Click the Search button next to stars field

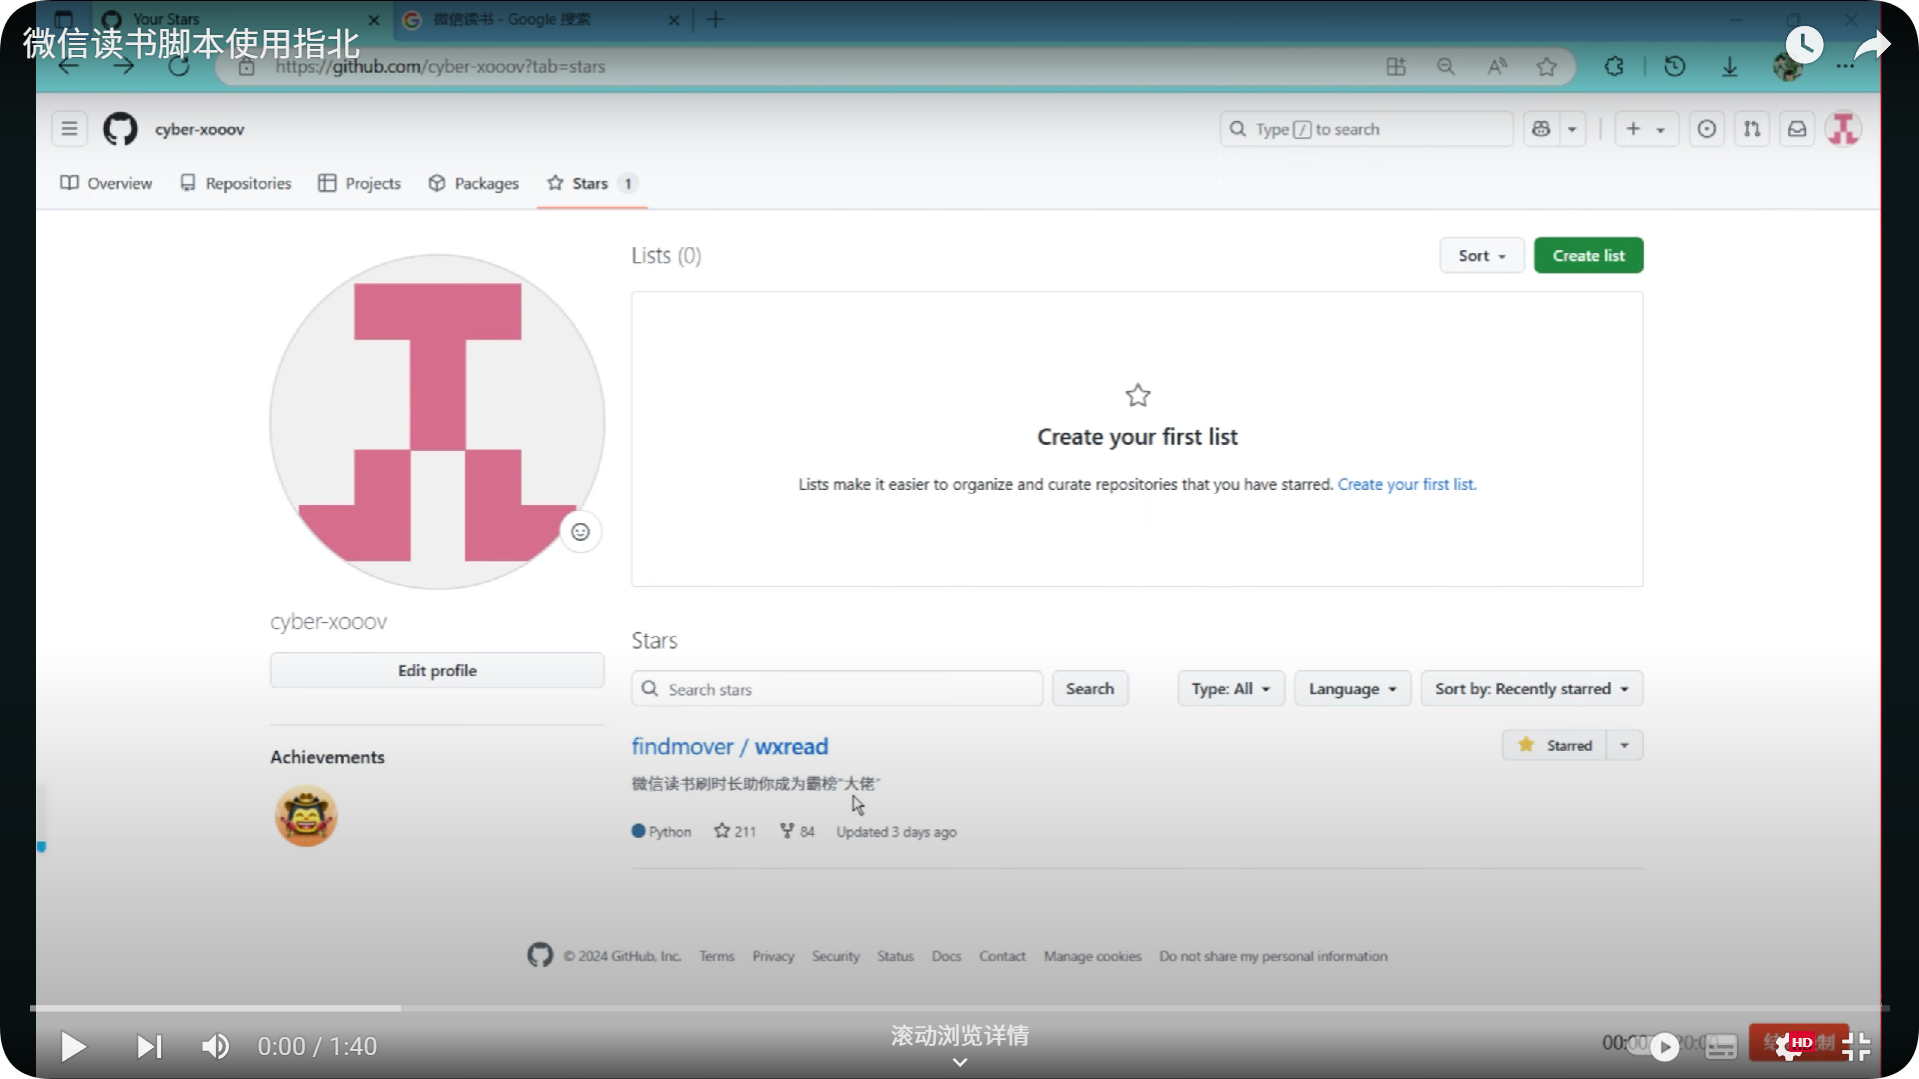pos(1090,689)
